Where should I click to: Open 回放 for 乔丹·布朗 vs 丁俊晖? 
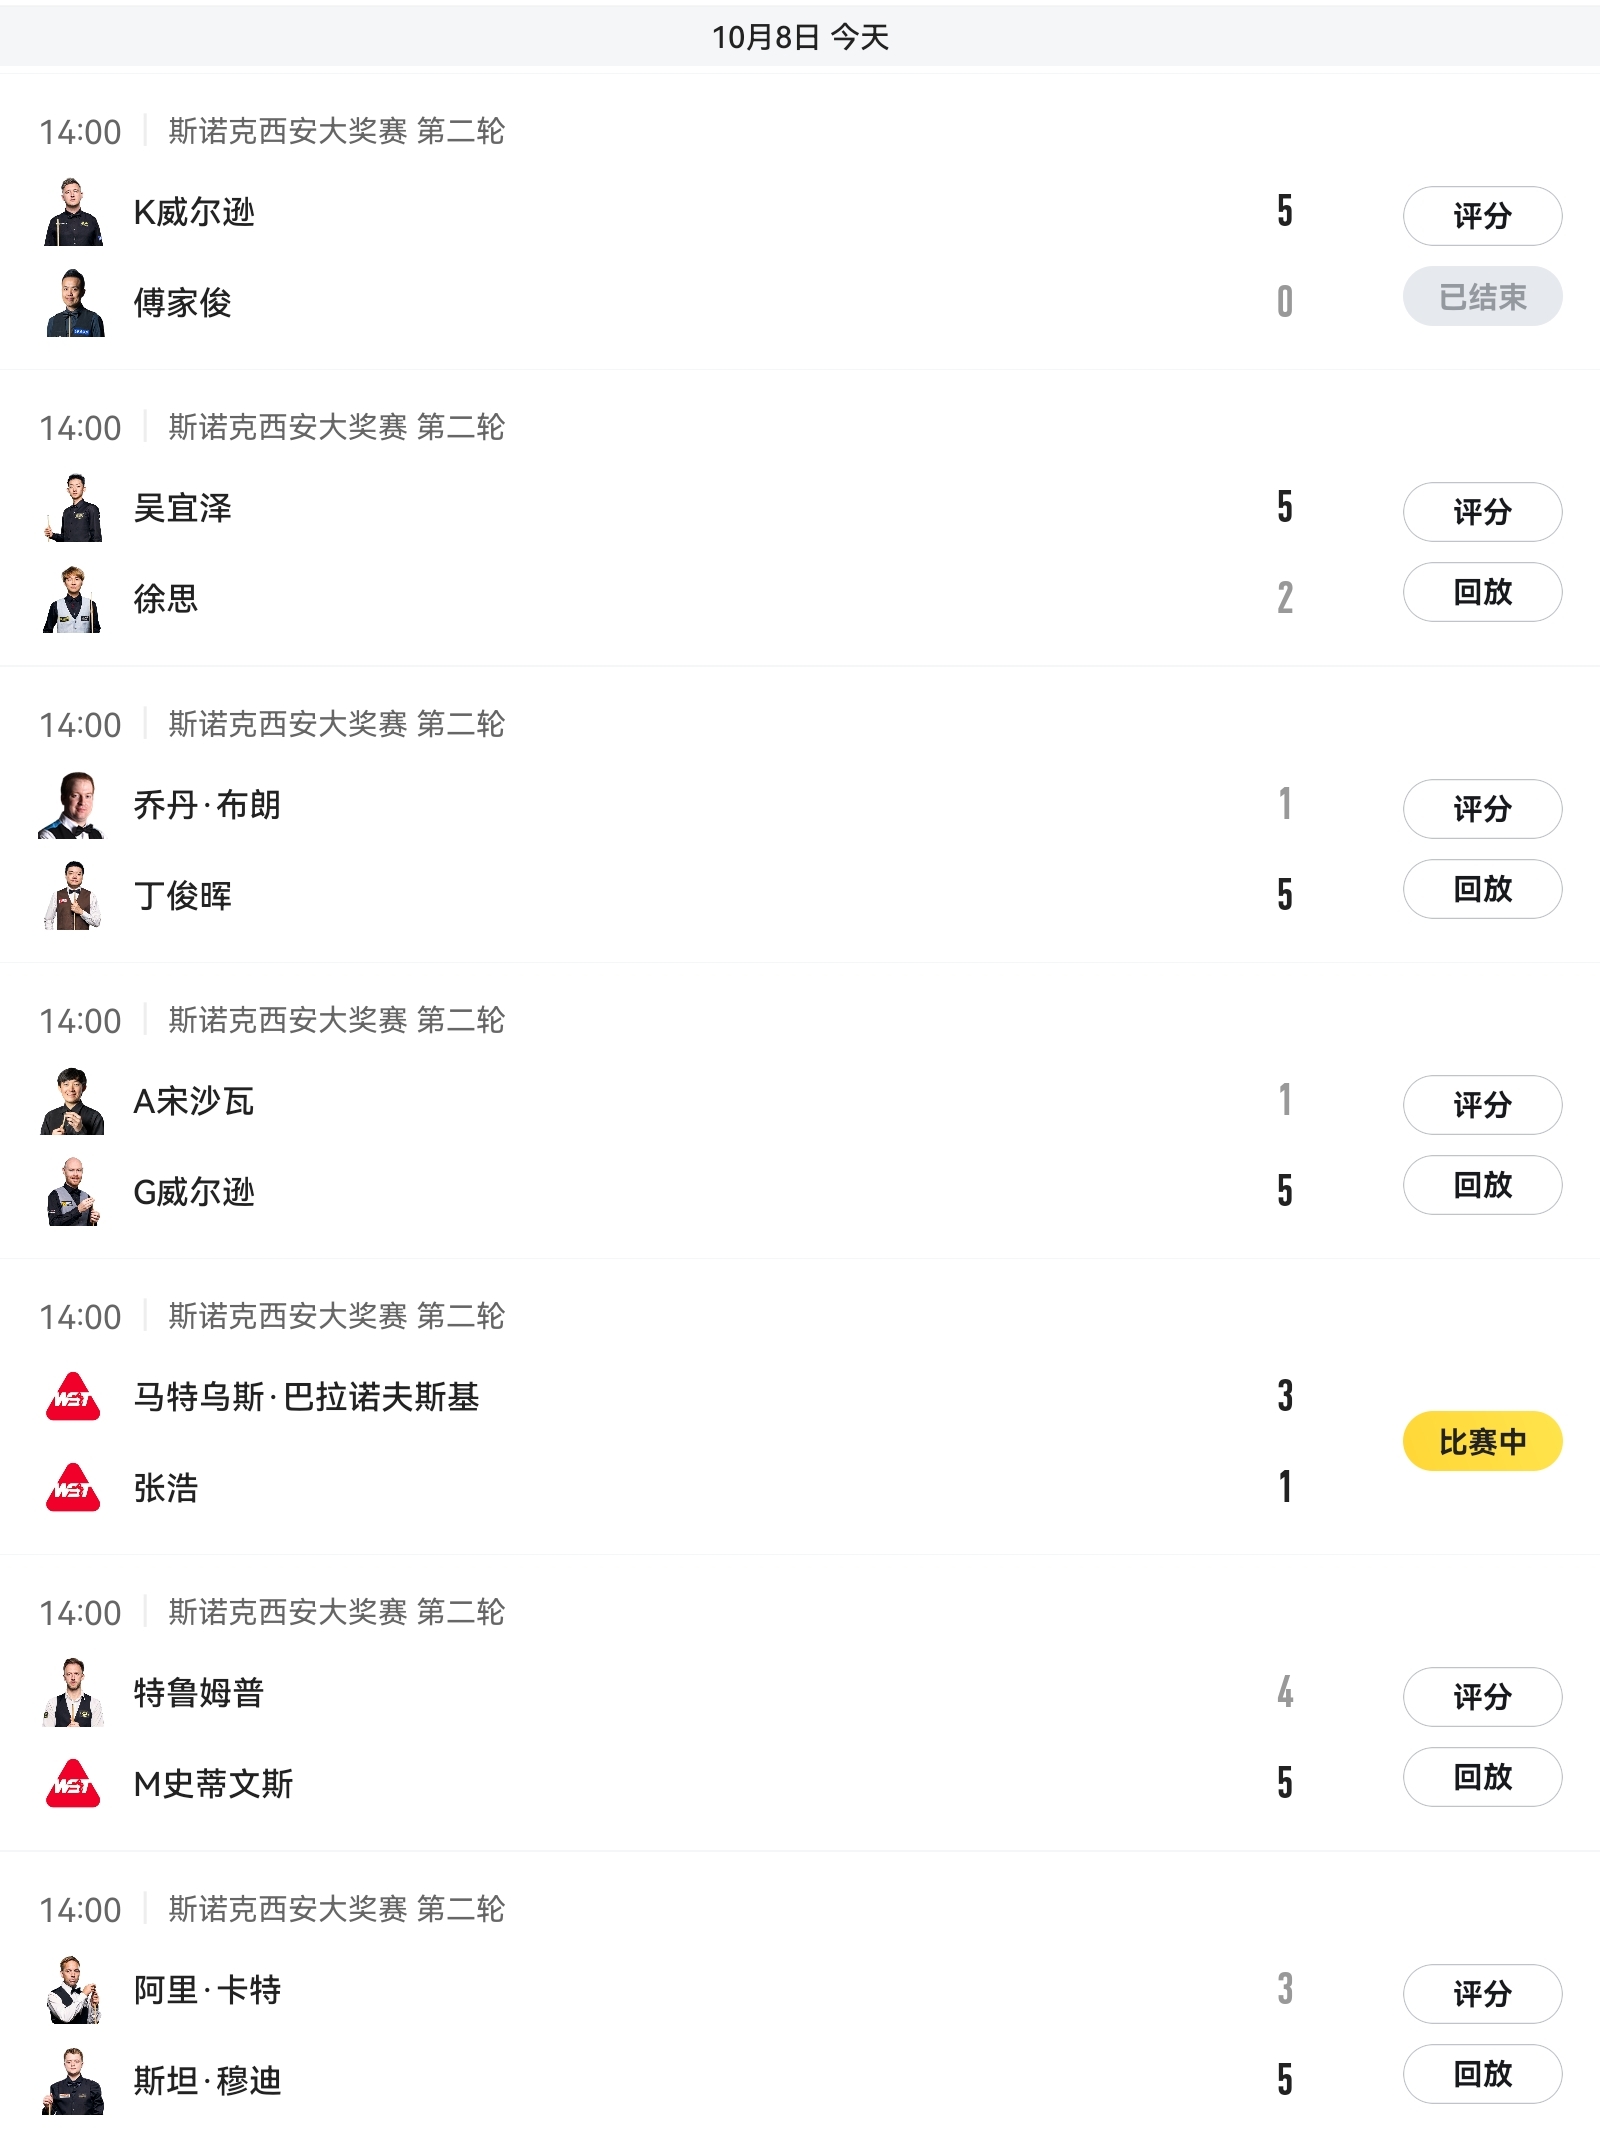point(1481,889)
